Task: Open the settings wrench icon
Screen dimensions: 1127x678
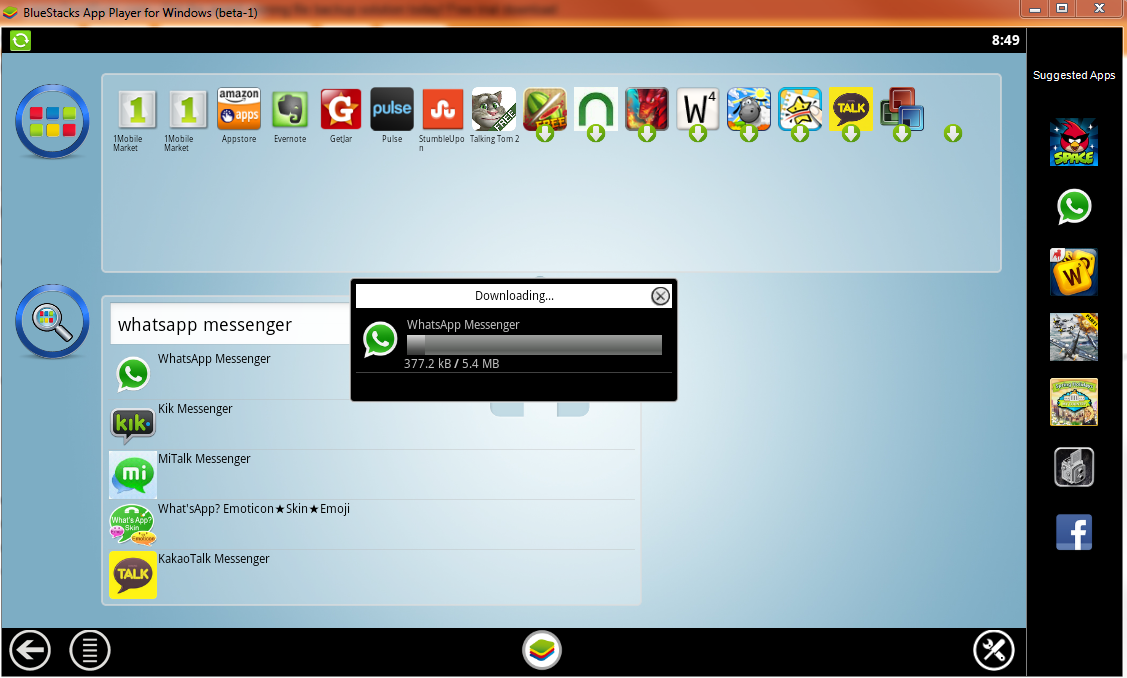Action: click(x=993, y=651)
